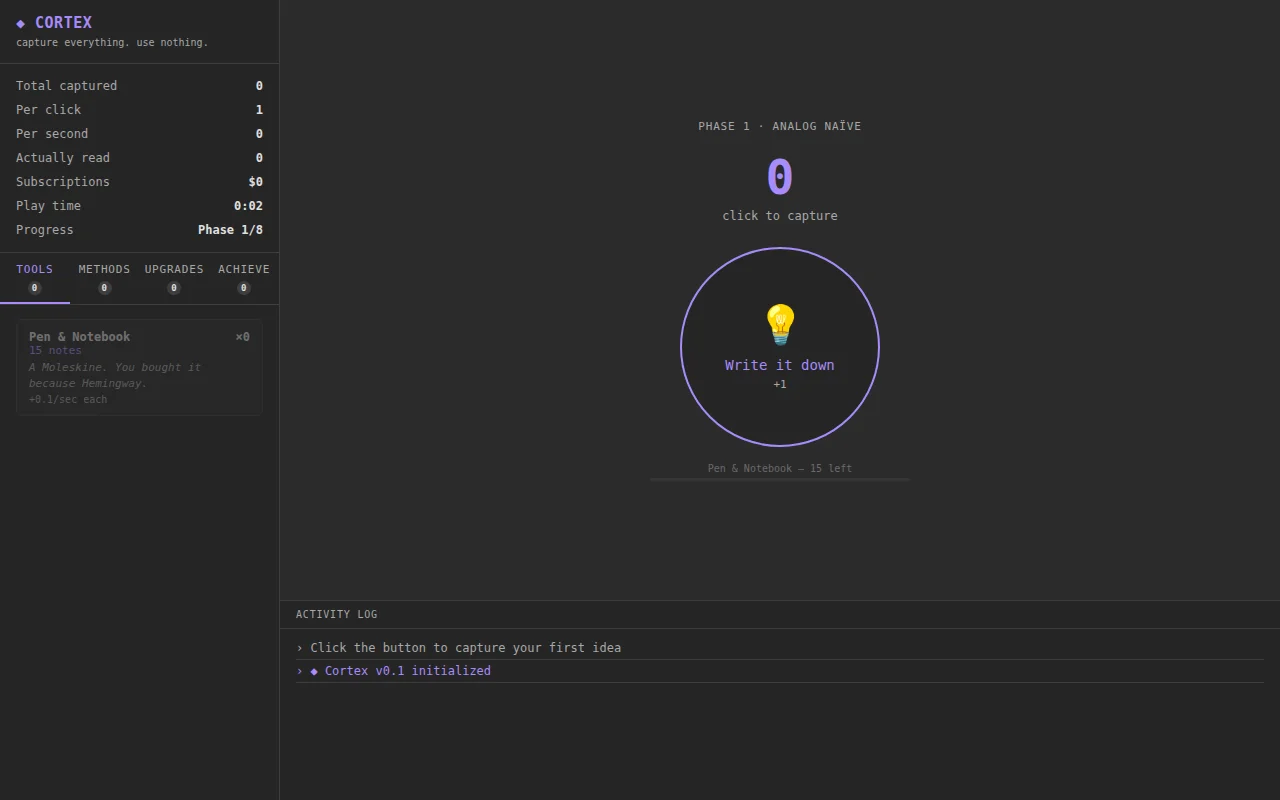Click the 'Total captured' stat row
The height and width of the screenshot is (800, 1280).
tap(139, 86)
